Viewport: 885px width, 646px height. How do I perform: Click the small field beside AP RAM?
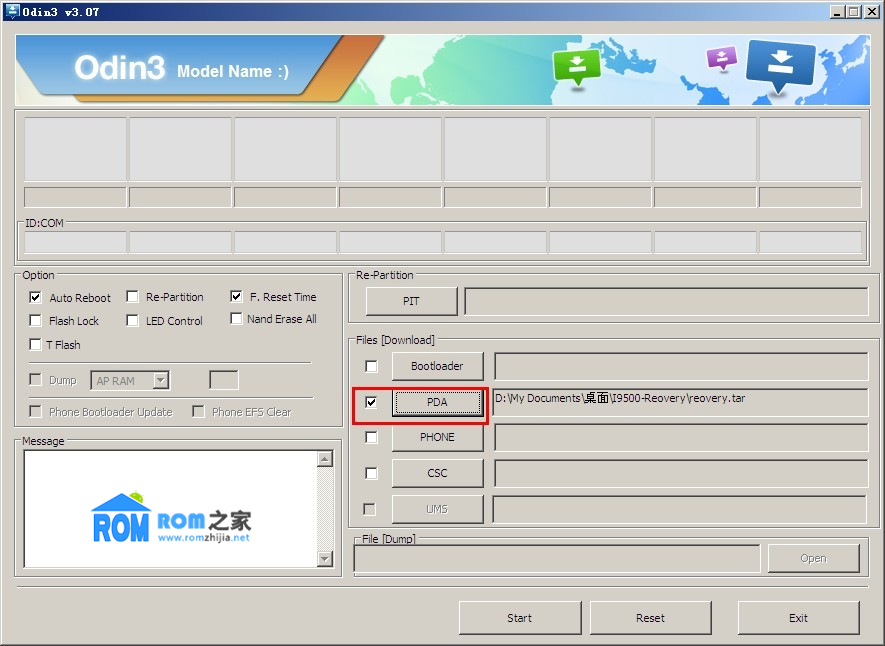[224, 380]
